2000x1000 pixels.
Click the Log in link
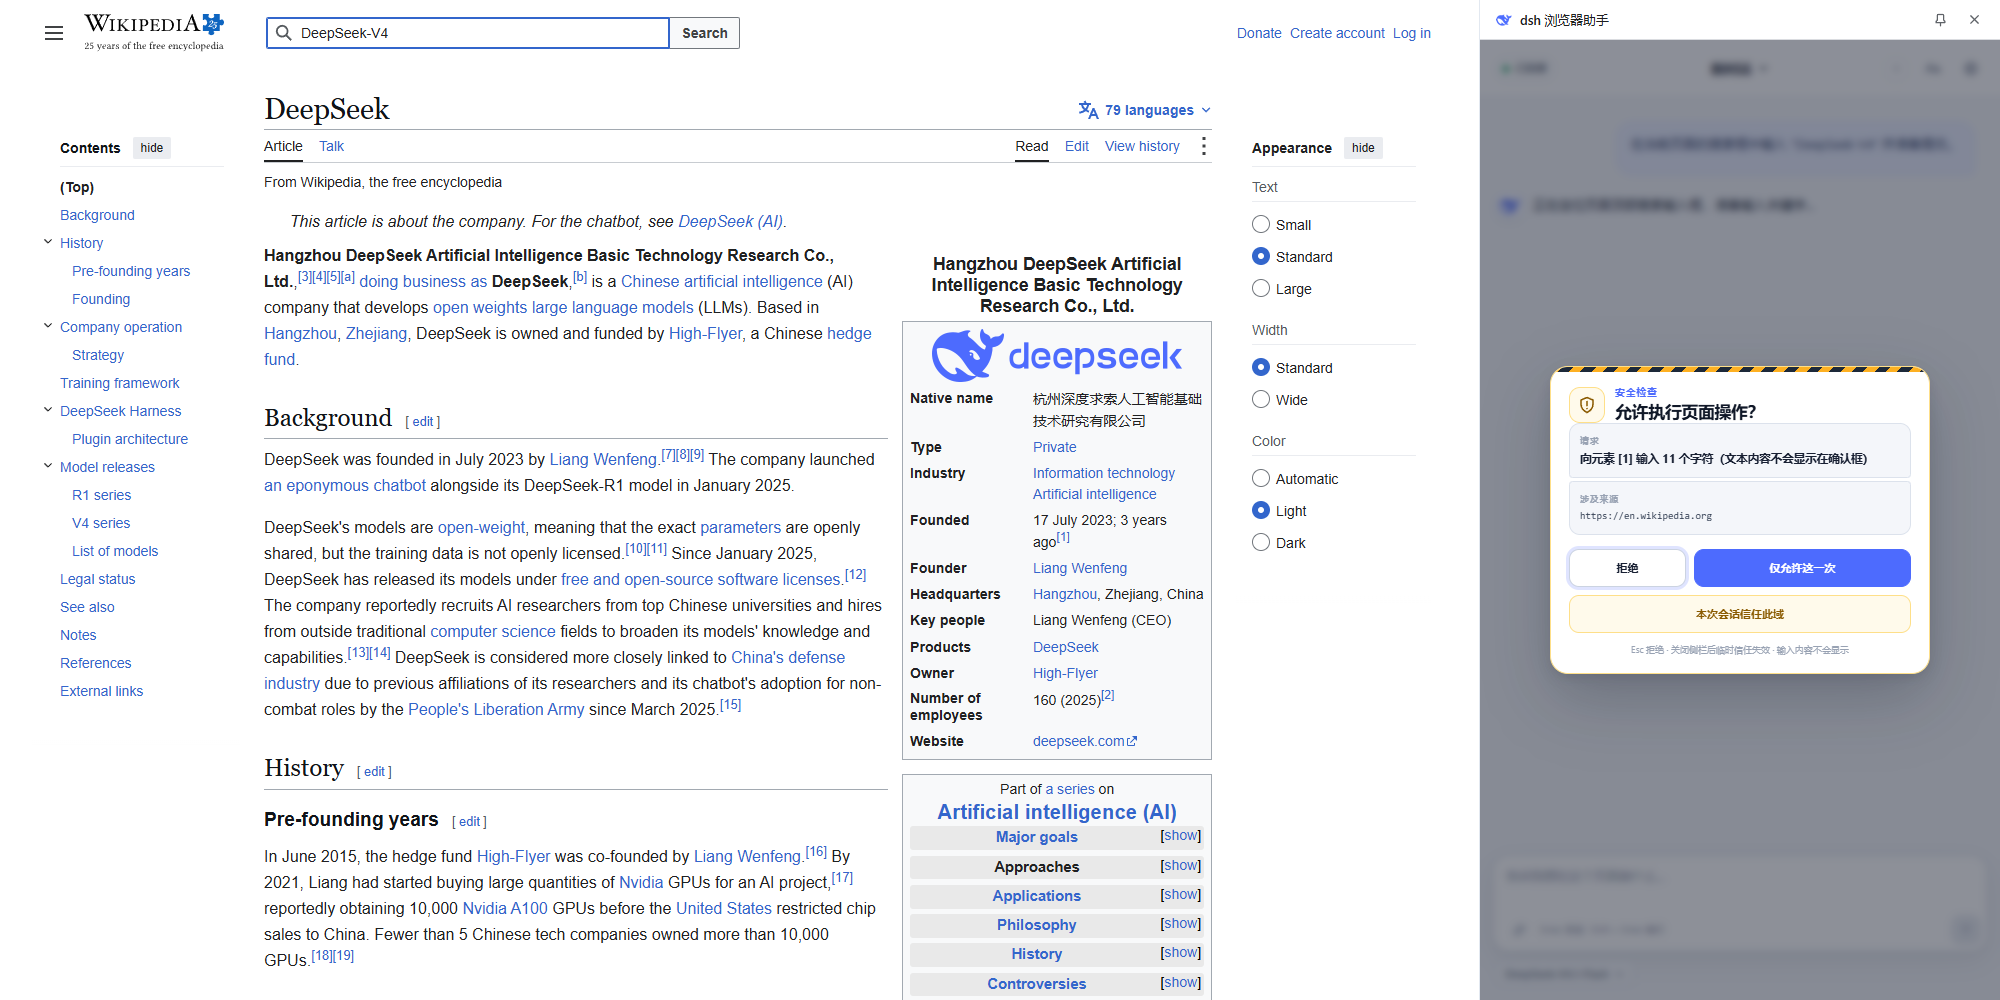point(1412,33)
